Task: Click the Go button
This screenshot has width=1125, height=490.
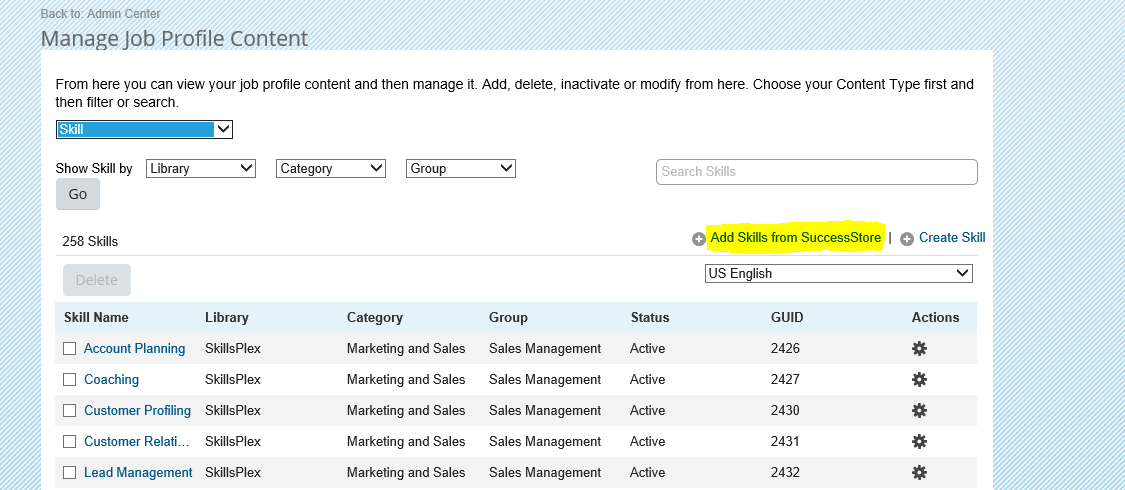Action: [x=77, y=194]
